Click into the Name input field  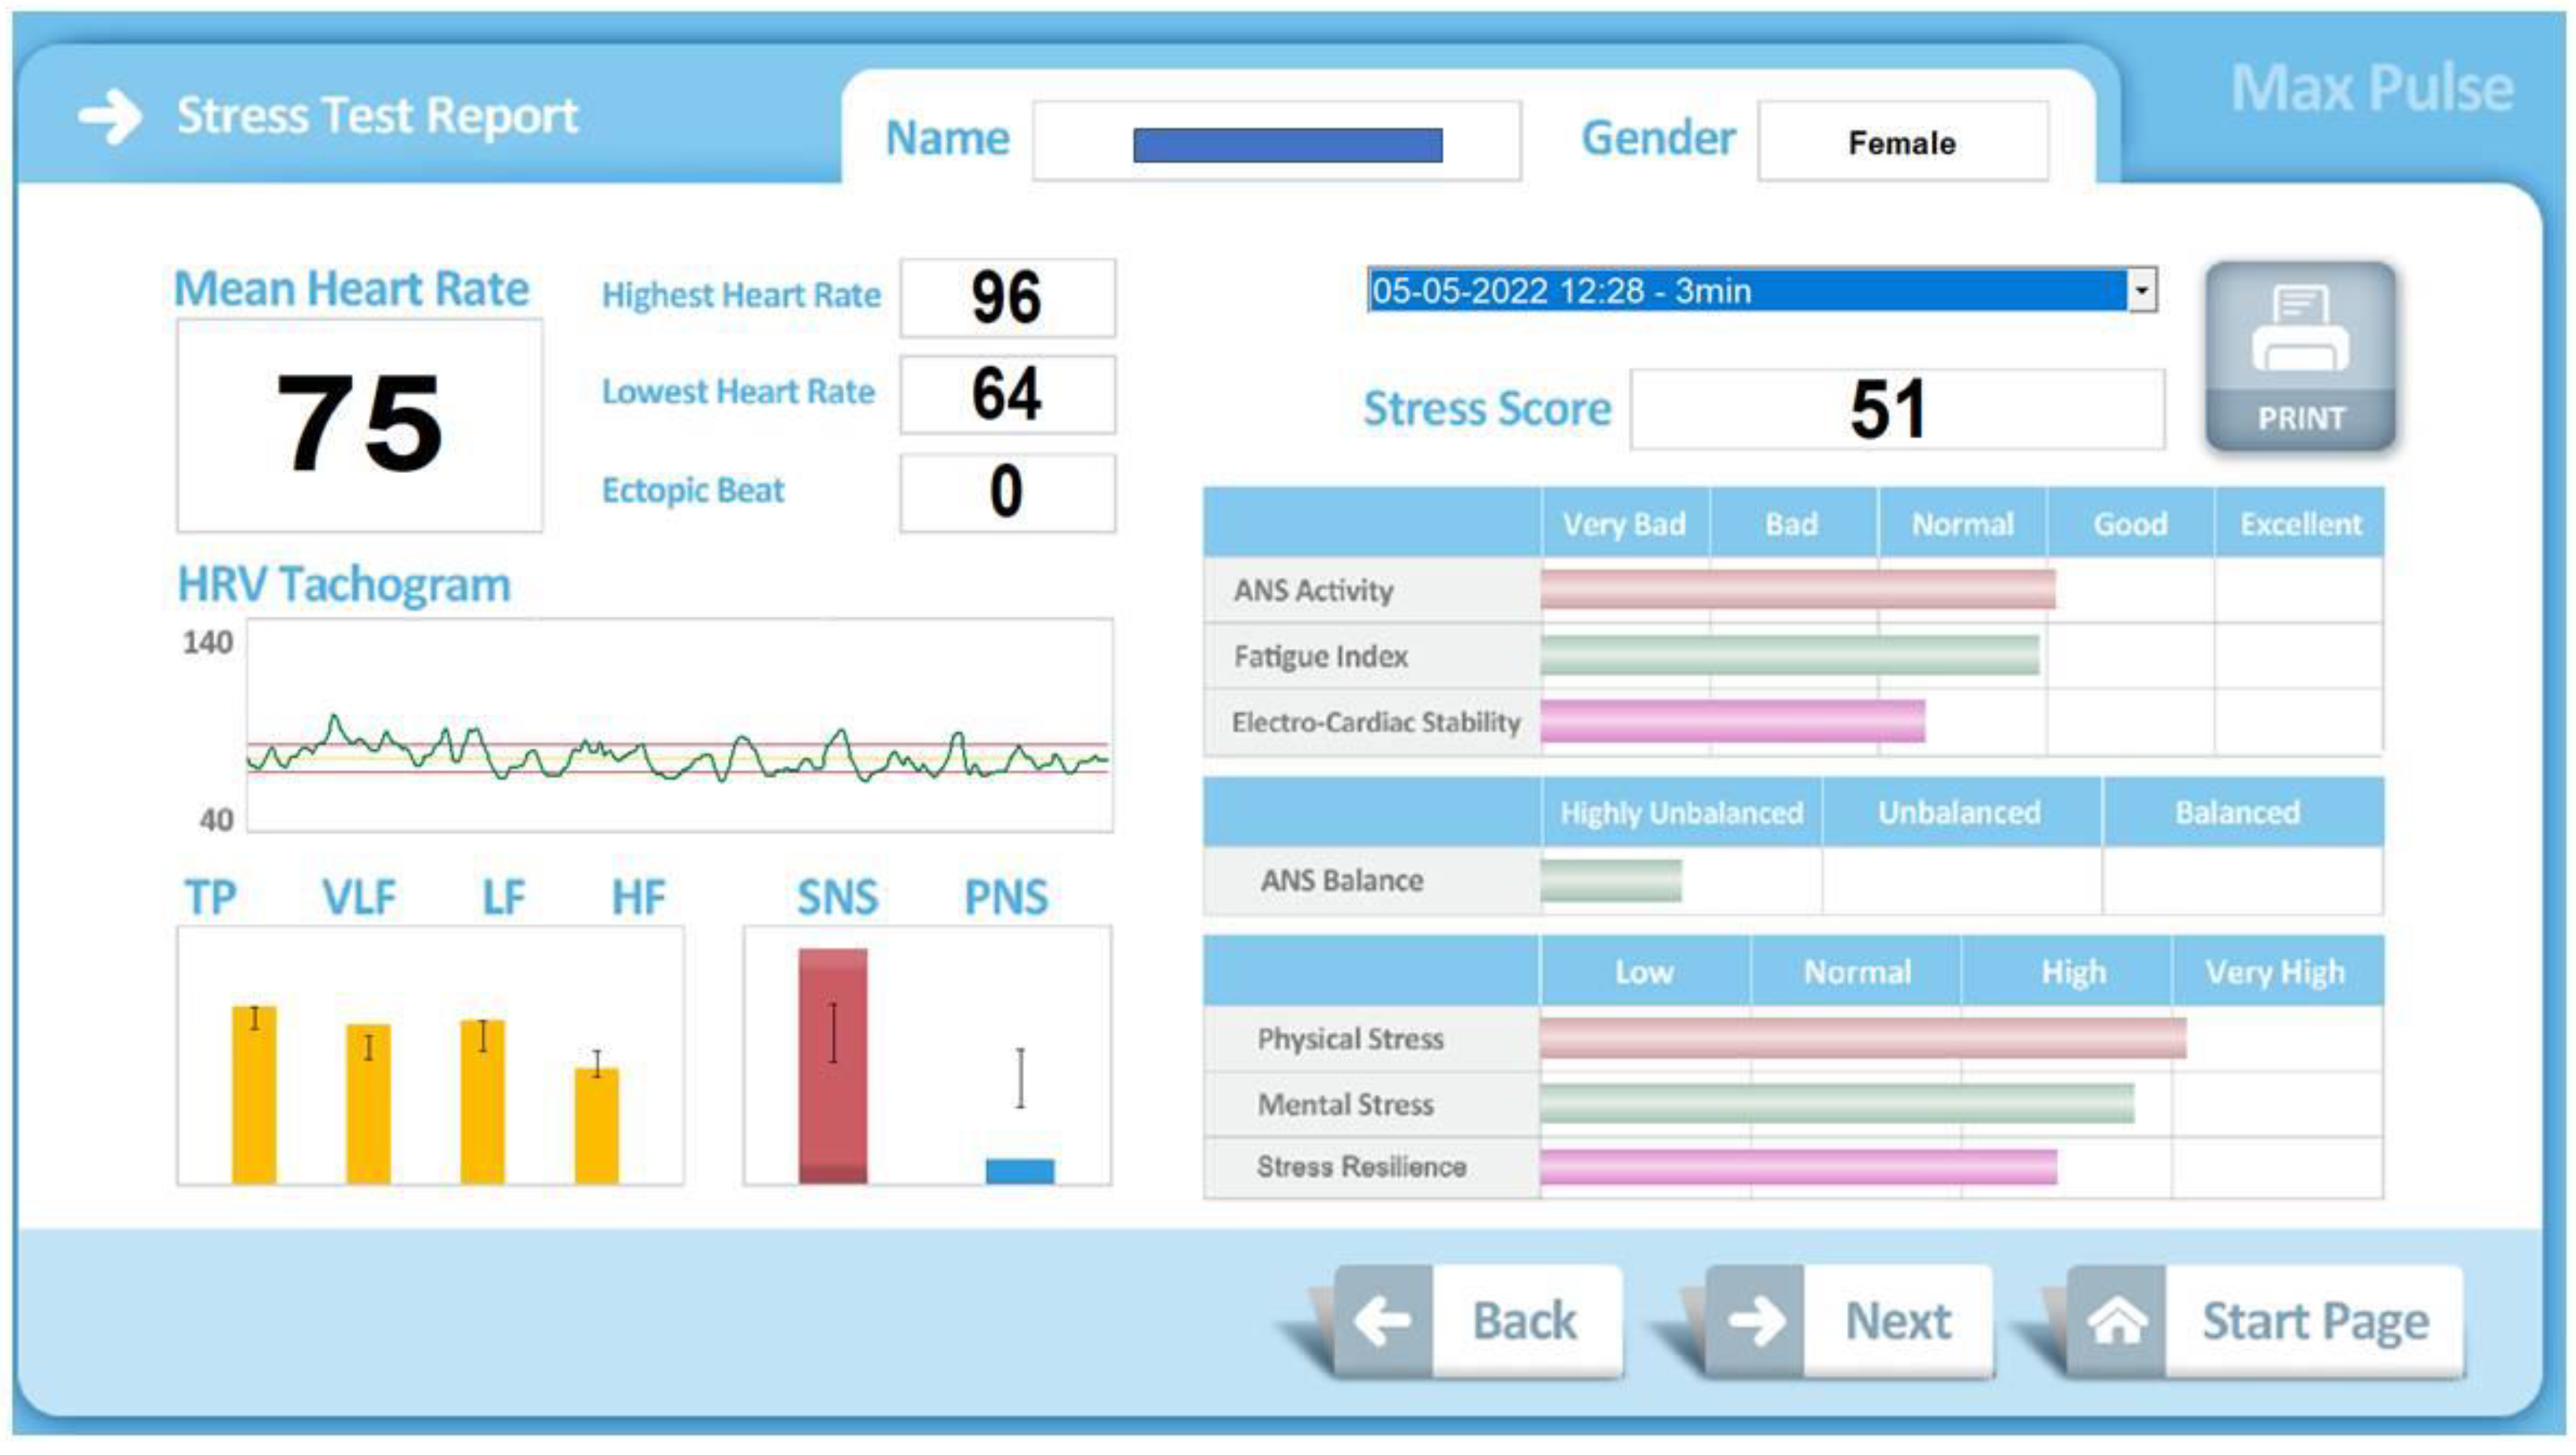[1276, 141]
